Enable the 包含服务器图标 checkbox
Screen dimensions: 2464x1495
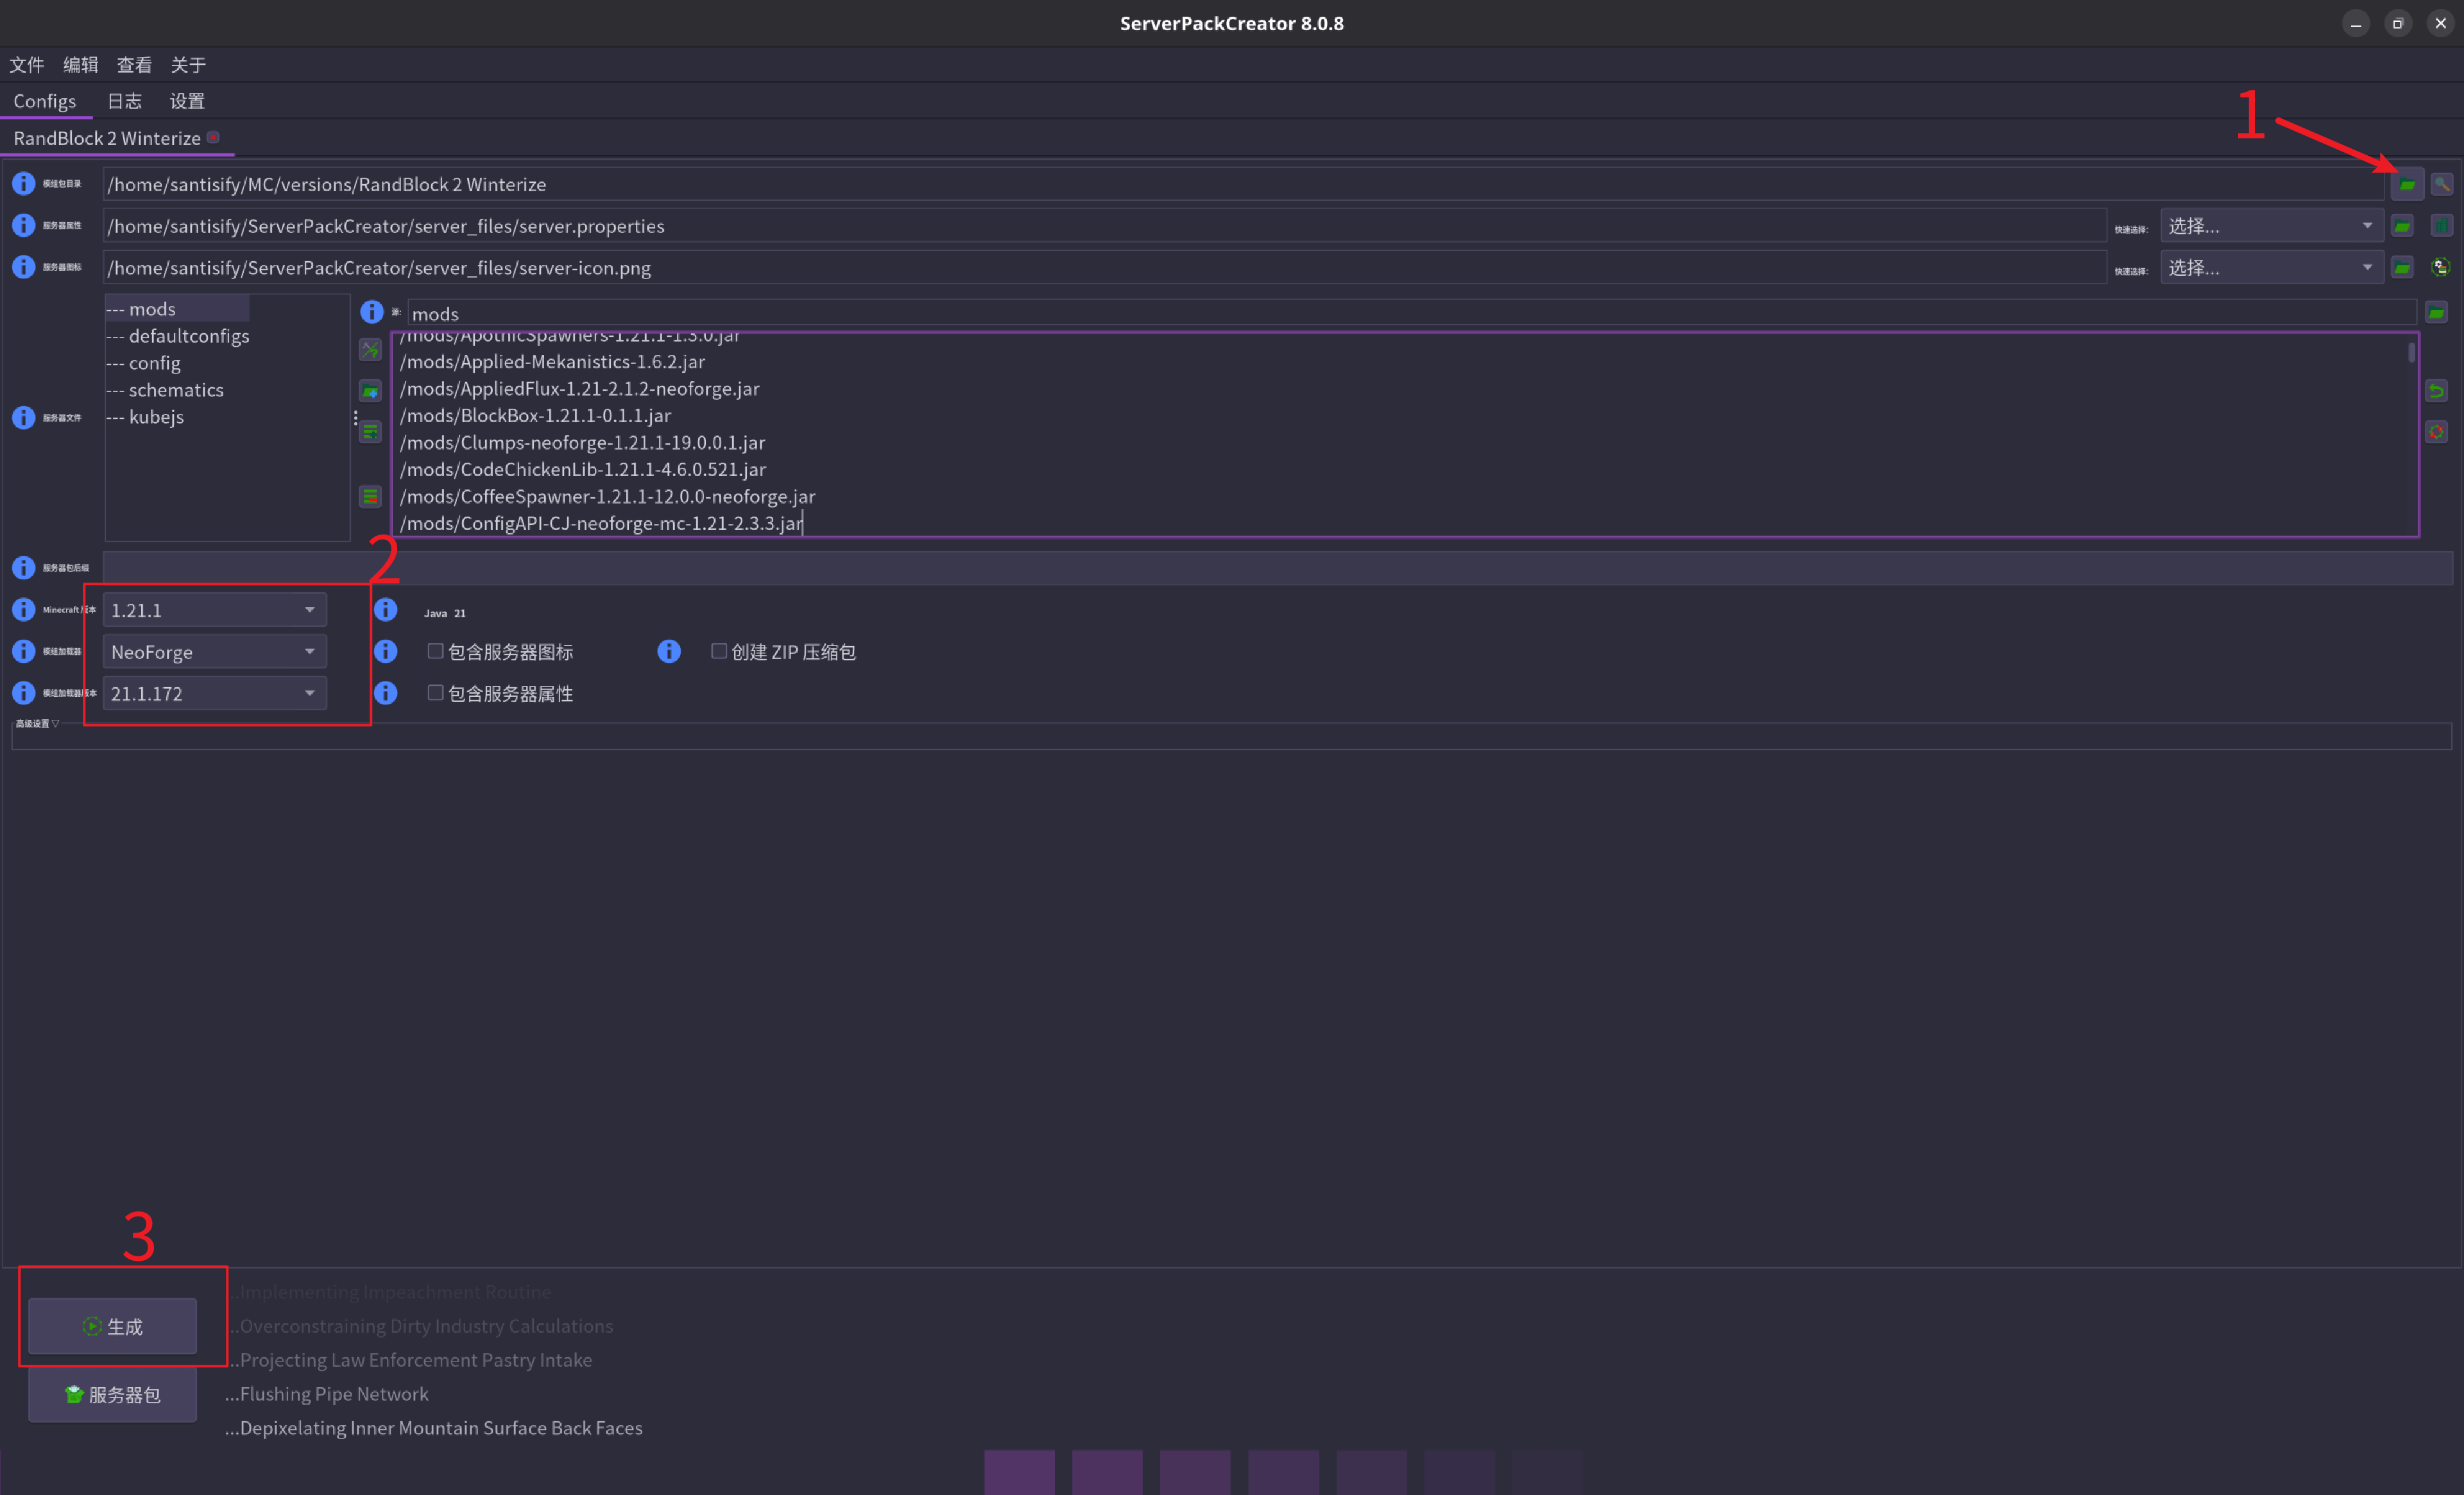pos(435,651)
